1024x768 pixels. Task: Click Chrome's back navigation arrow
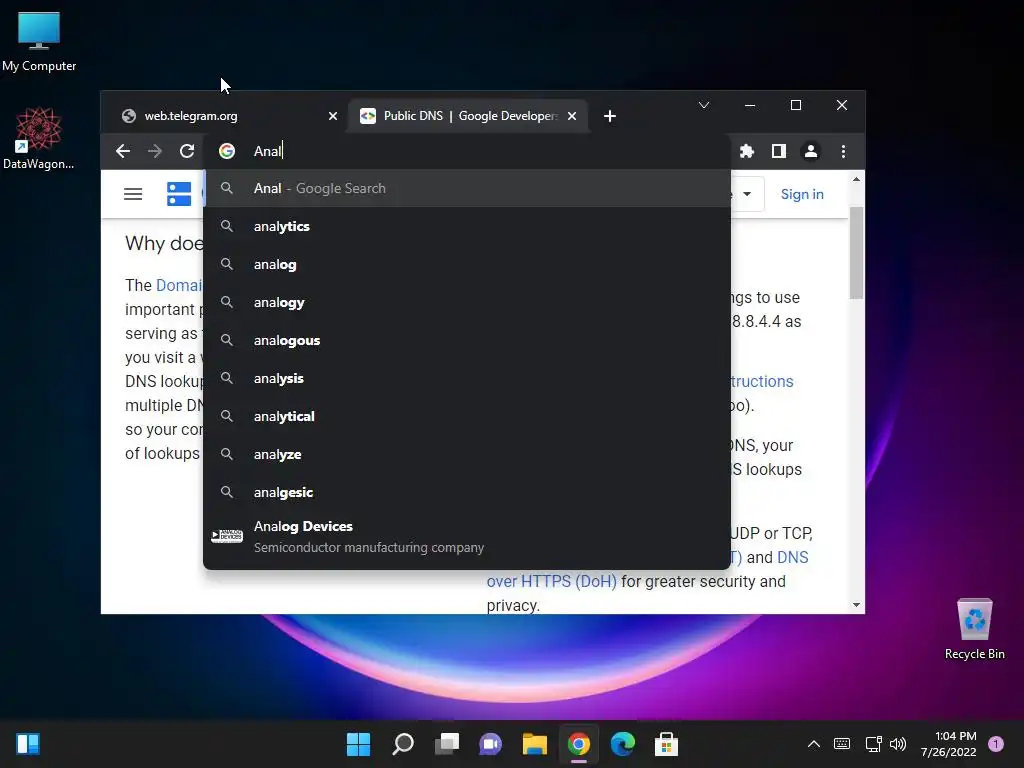(123, 152)
